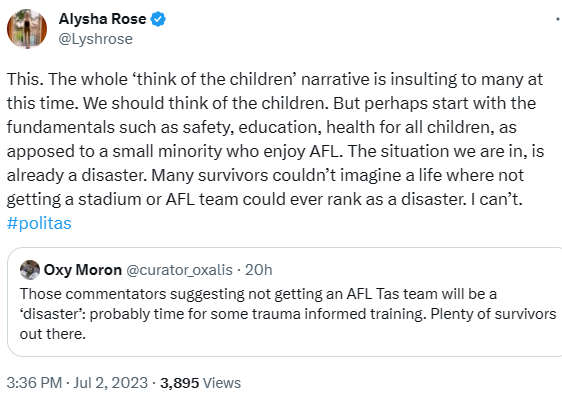Screen dimensions: 562x397
Task: Open the #politas hashtag
Action: point(39,223)
